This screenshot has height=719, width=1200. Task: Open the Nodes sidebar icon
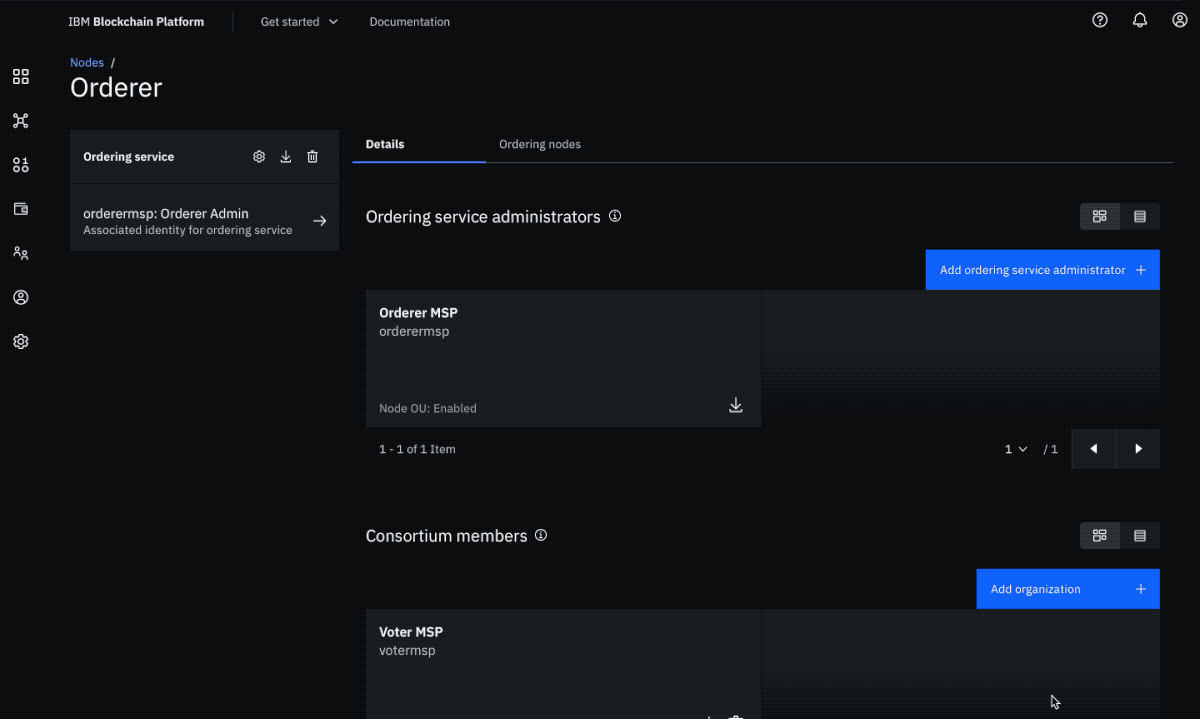[x=21, y=121]
